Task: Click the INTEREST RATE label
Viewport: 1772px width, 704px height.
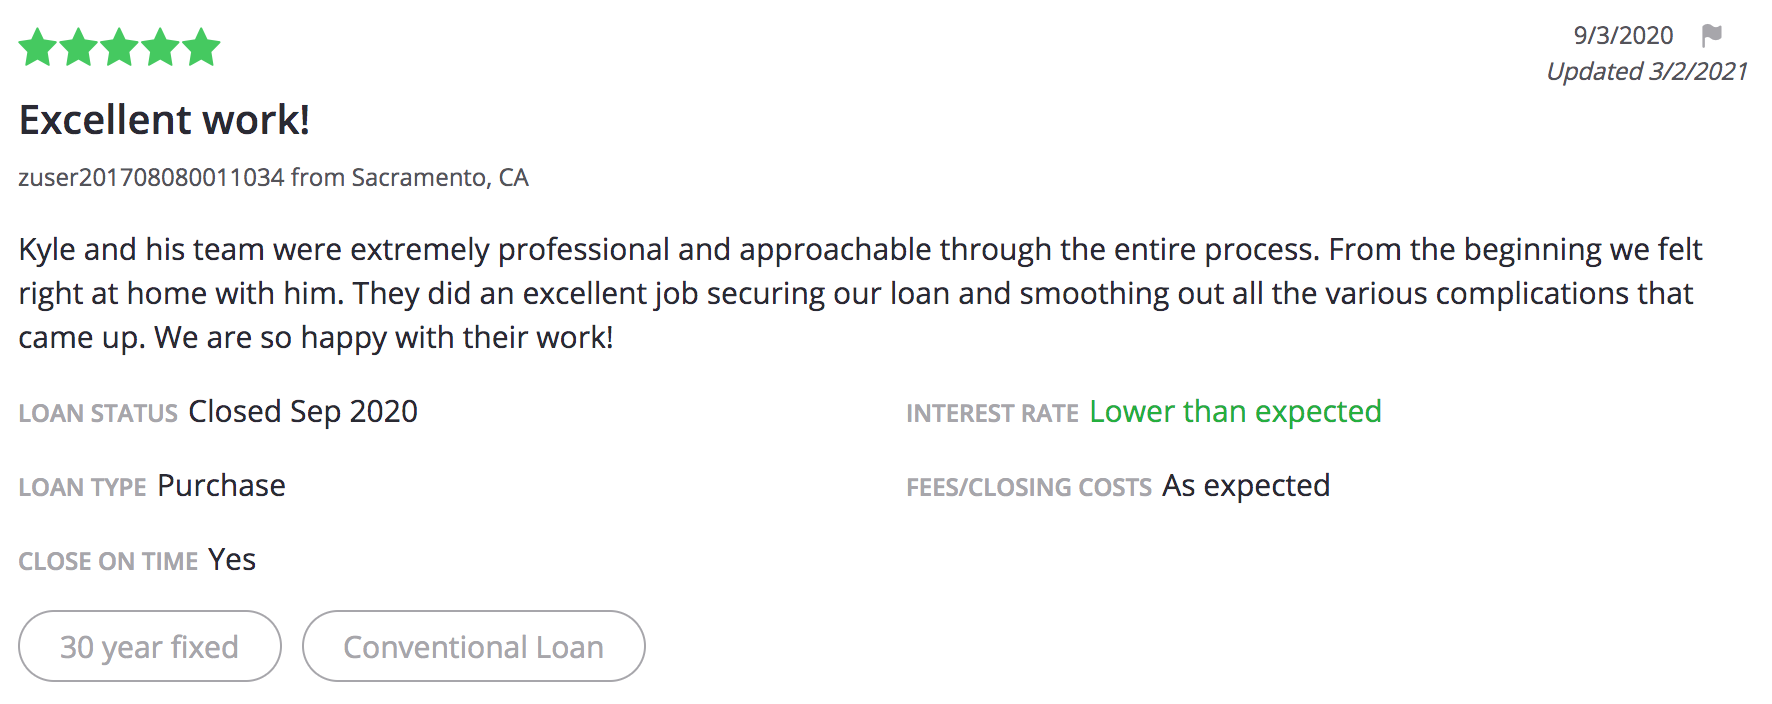Action: tap(992, 413)
